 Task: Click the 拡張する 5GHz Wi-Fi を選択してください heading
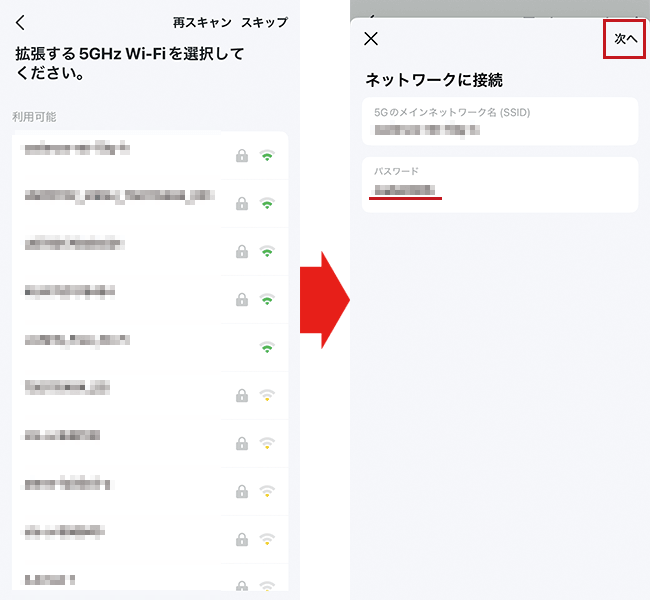pyautogui.click(x=130, y=63)
